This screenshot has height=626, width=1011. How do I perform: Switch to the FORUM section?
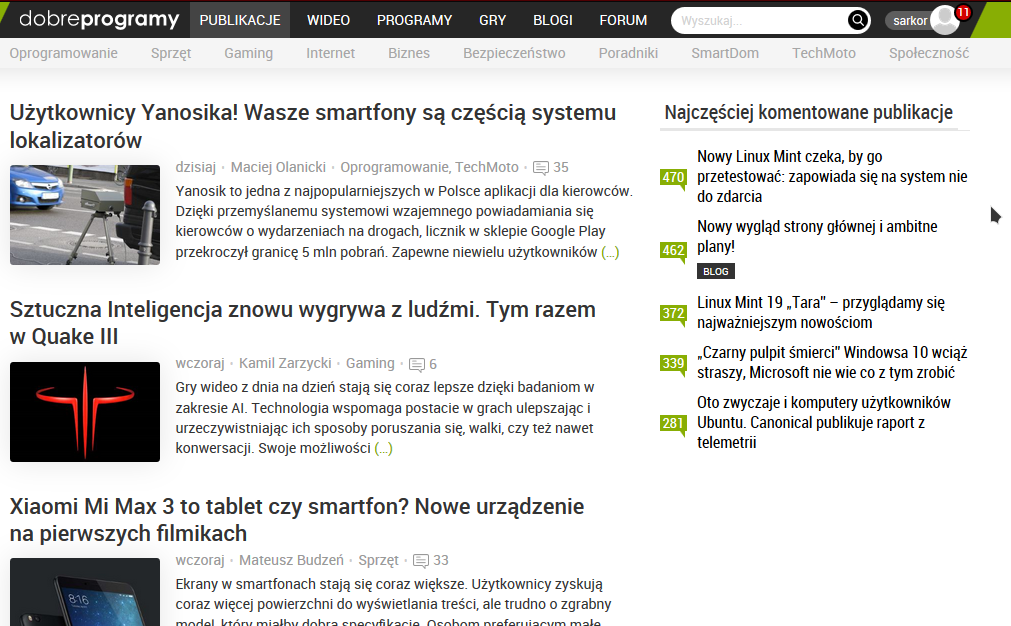622,19
